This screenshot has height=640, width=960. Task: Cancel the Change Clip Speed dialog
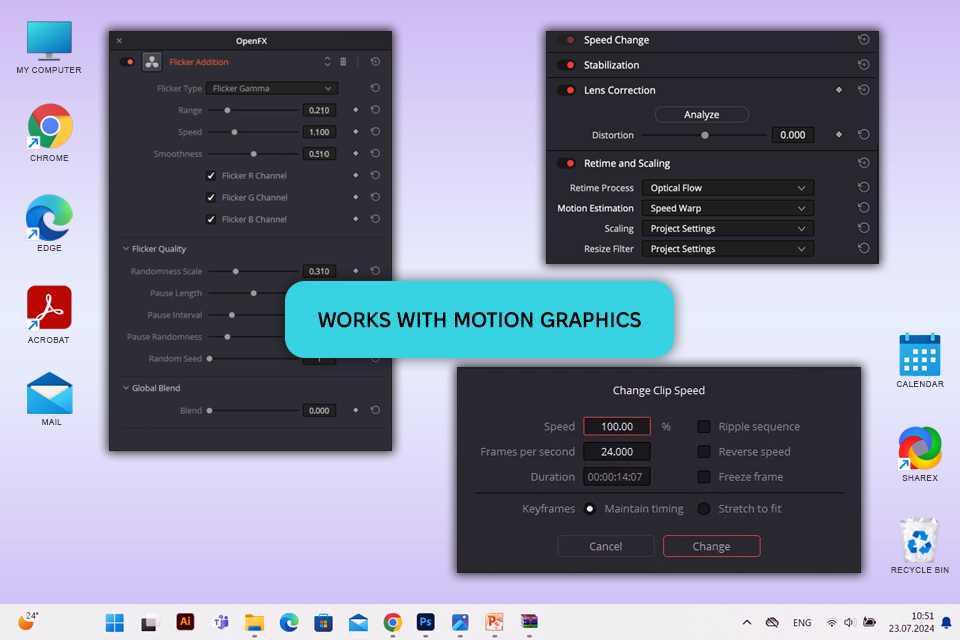(x=606, y=546)
